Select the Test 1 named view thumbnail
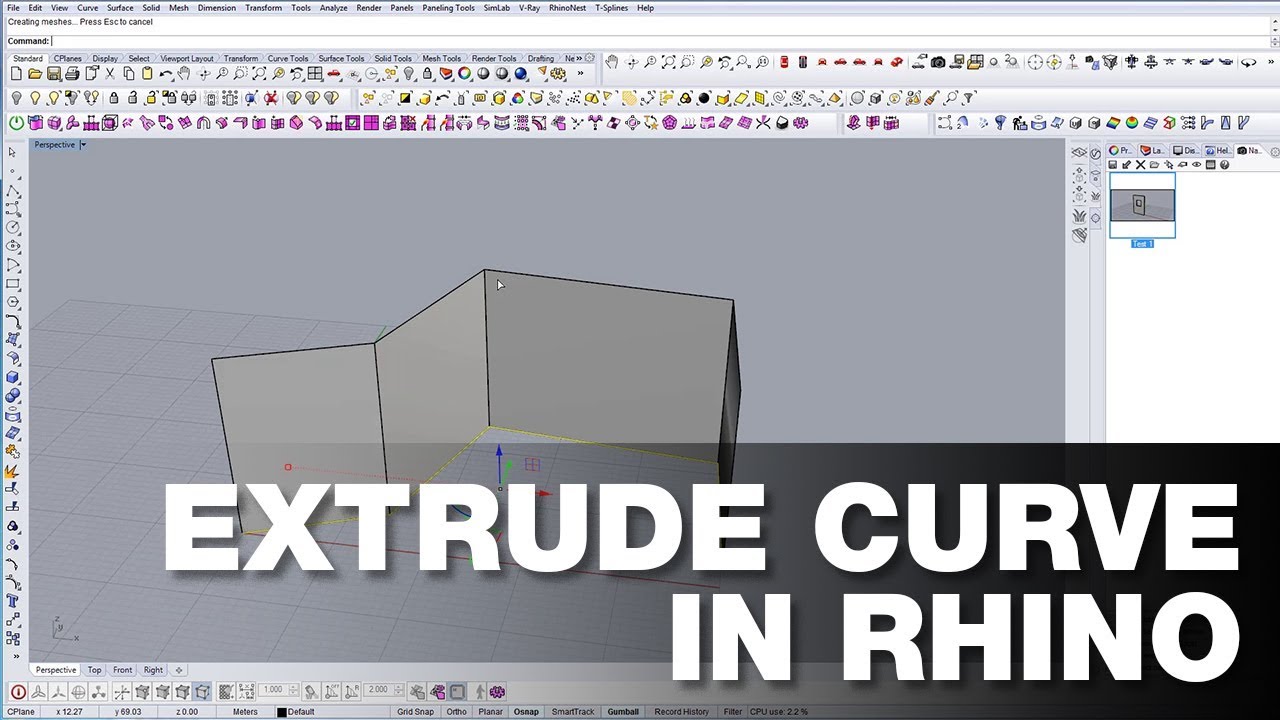 point(1142,206)
